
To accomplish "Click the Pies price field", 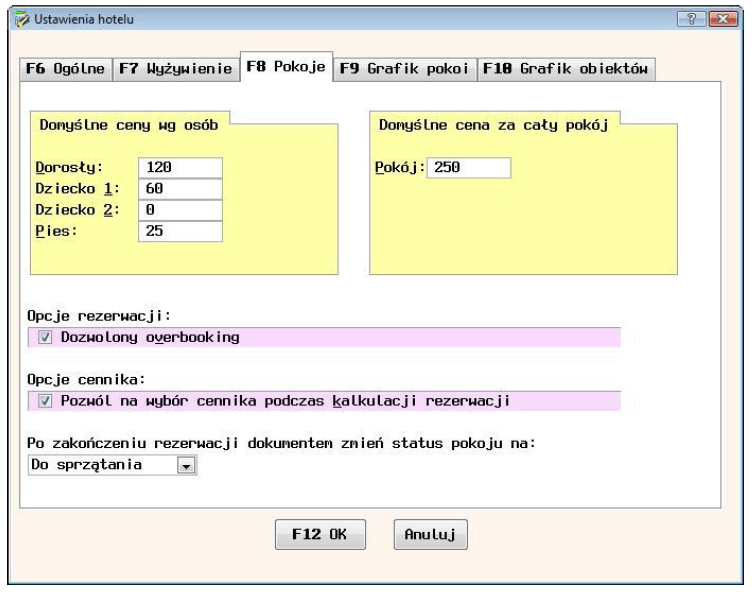I will click(180, 231).
